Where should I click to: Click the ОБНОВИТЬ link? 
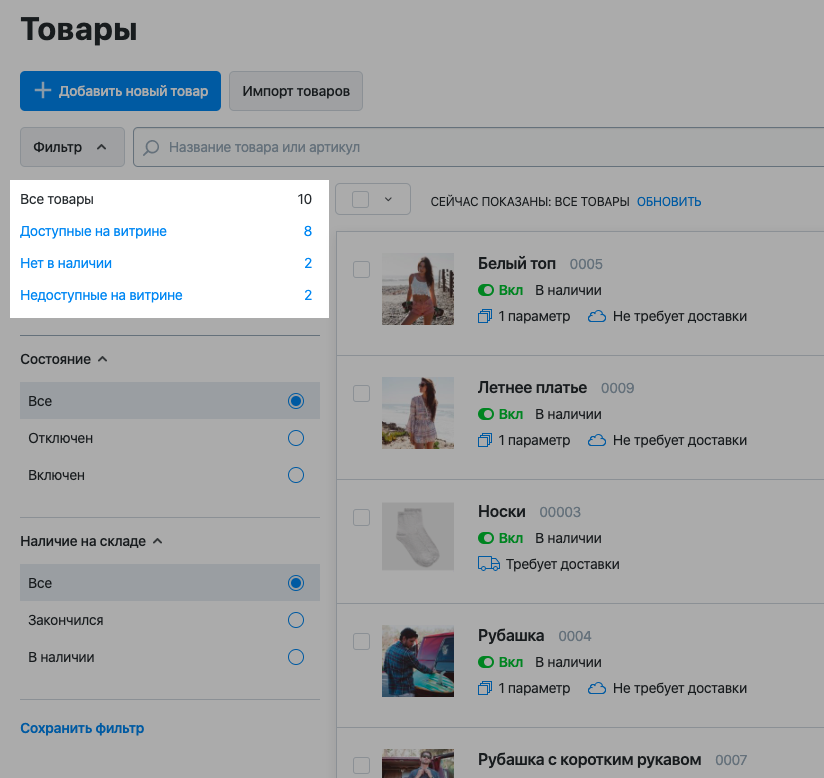669,202
